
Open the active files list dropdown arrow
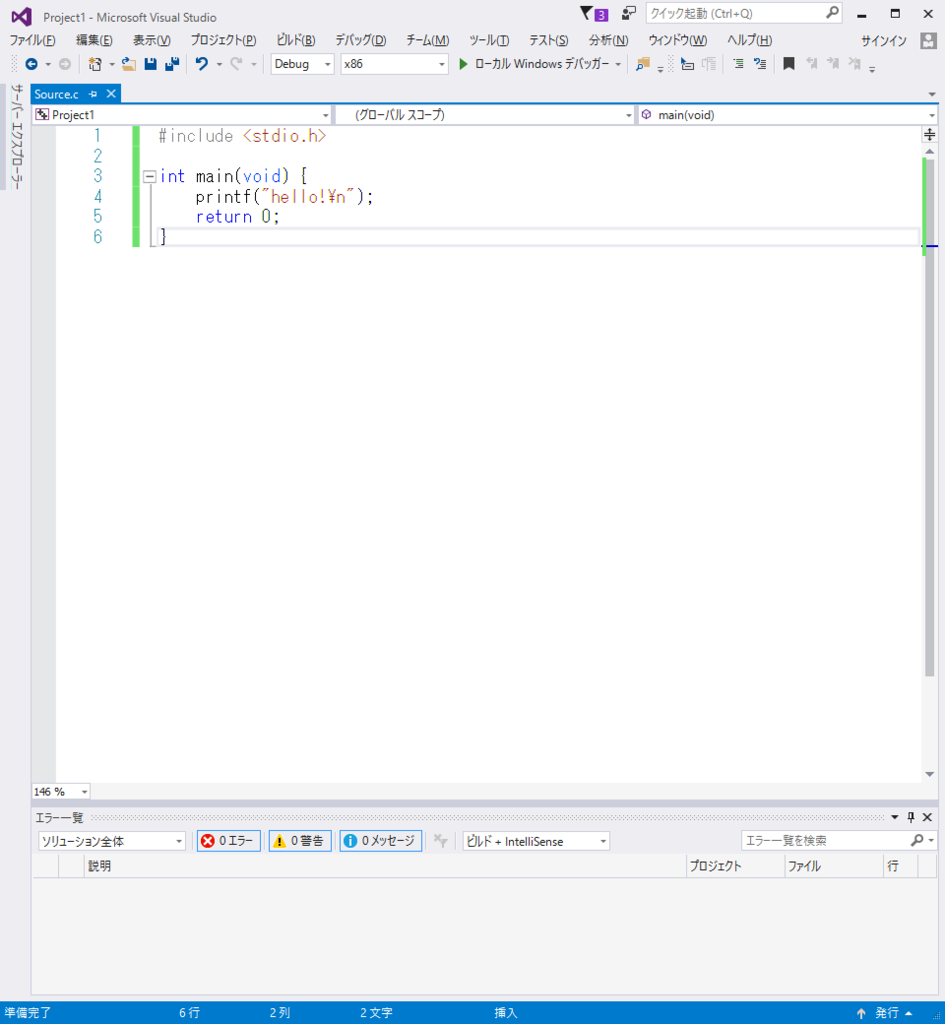point(932,95)
